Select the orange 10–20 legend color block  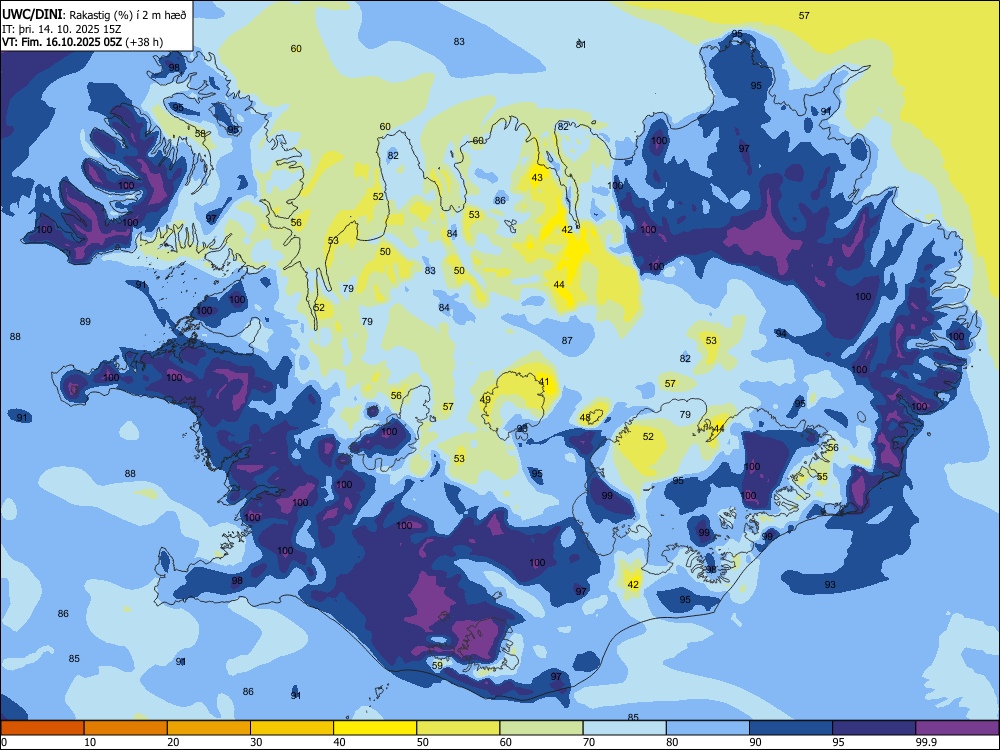pos(126,728)
